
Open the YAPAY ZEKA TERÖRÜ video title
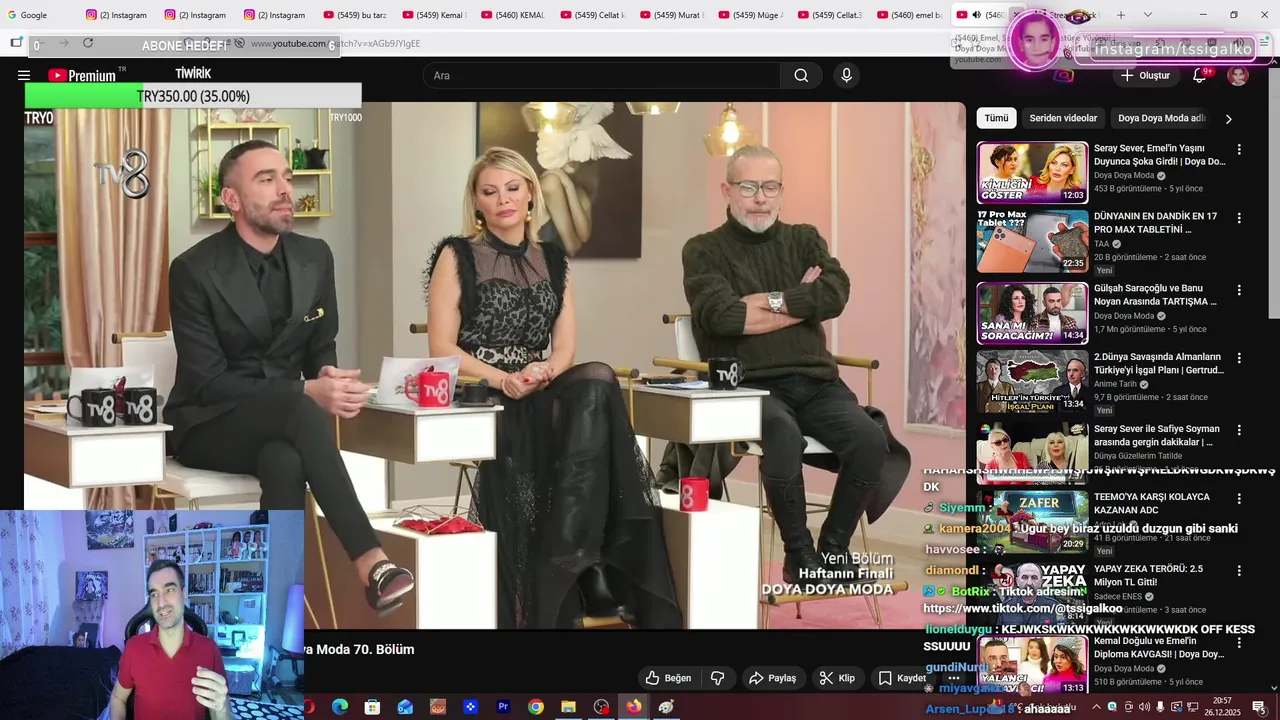[x=1148, y=575]
